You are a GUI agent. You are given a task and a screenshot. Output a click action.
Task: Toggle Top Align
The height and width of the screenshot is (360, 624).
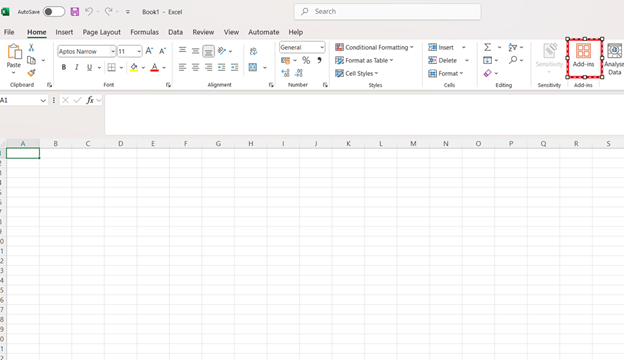pyautogui.click(x=182, y=51)
